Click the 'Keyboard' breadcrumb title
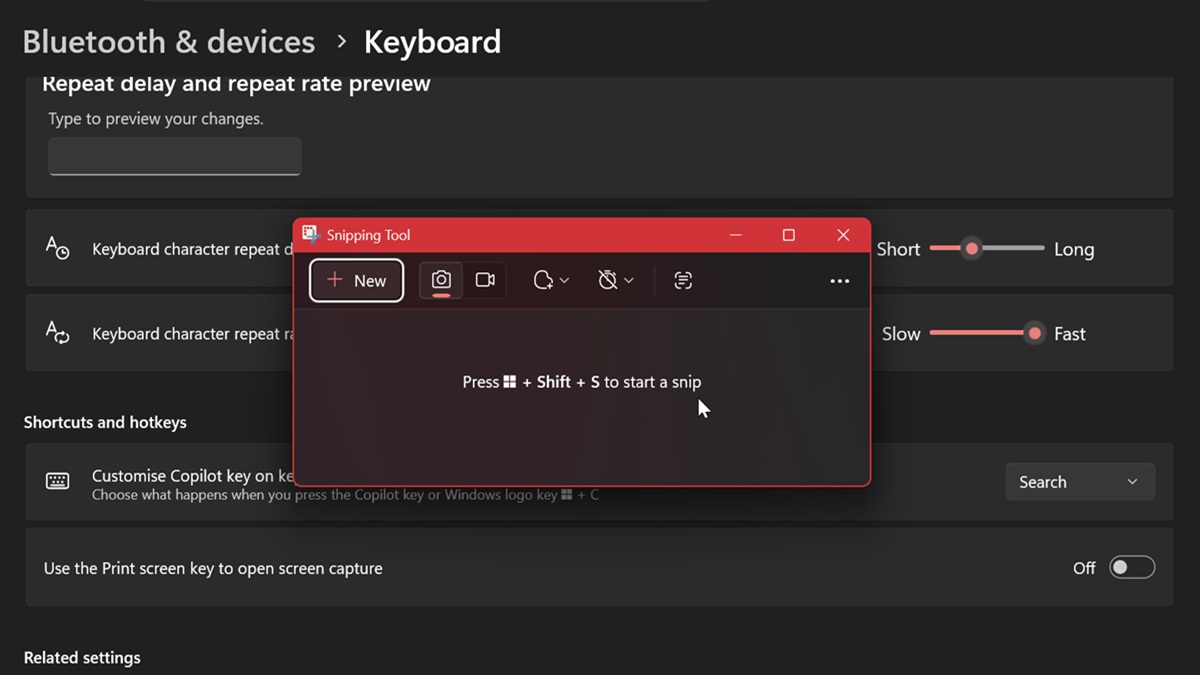 (432, 42)
